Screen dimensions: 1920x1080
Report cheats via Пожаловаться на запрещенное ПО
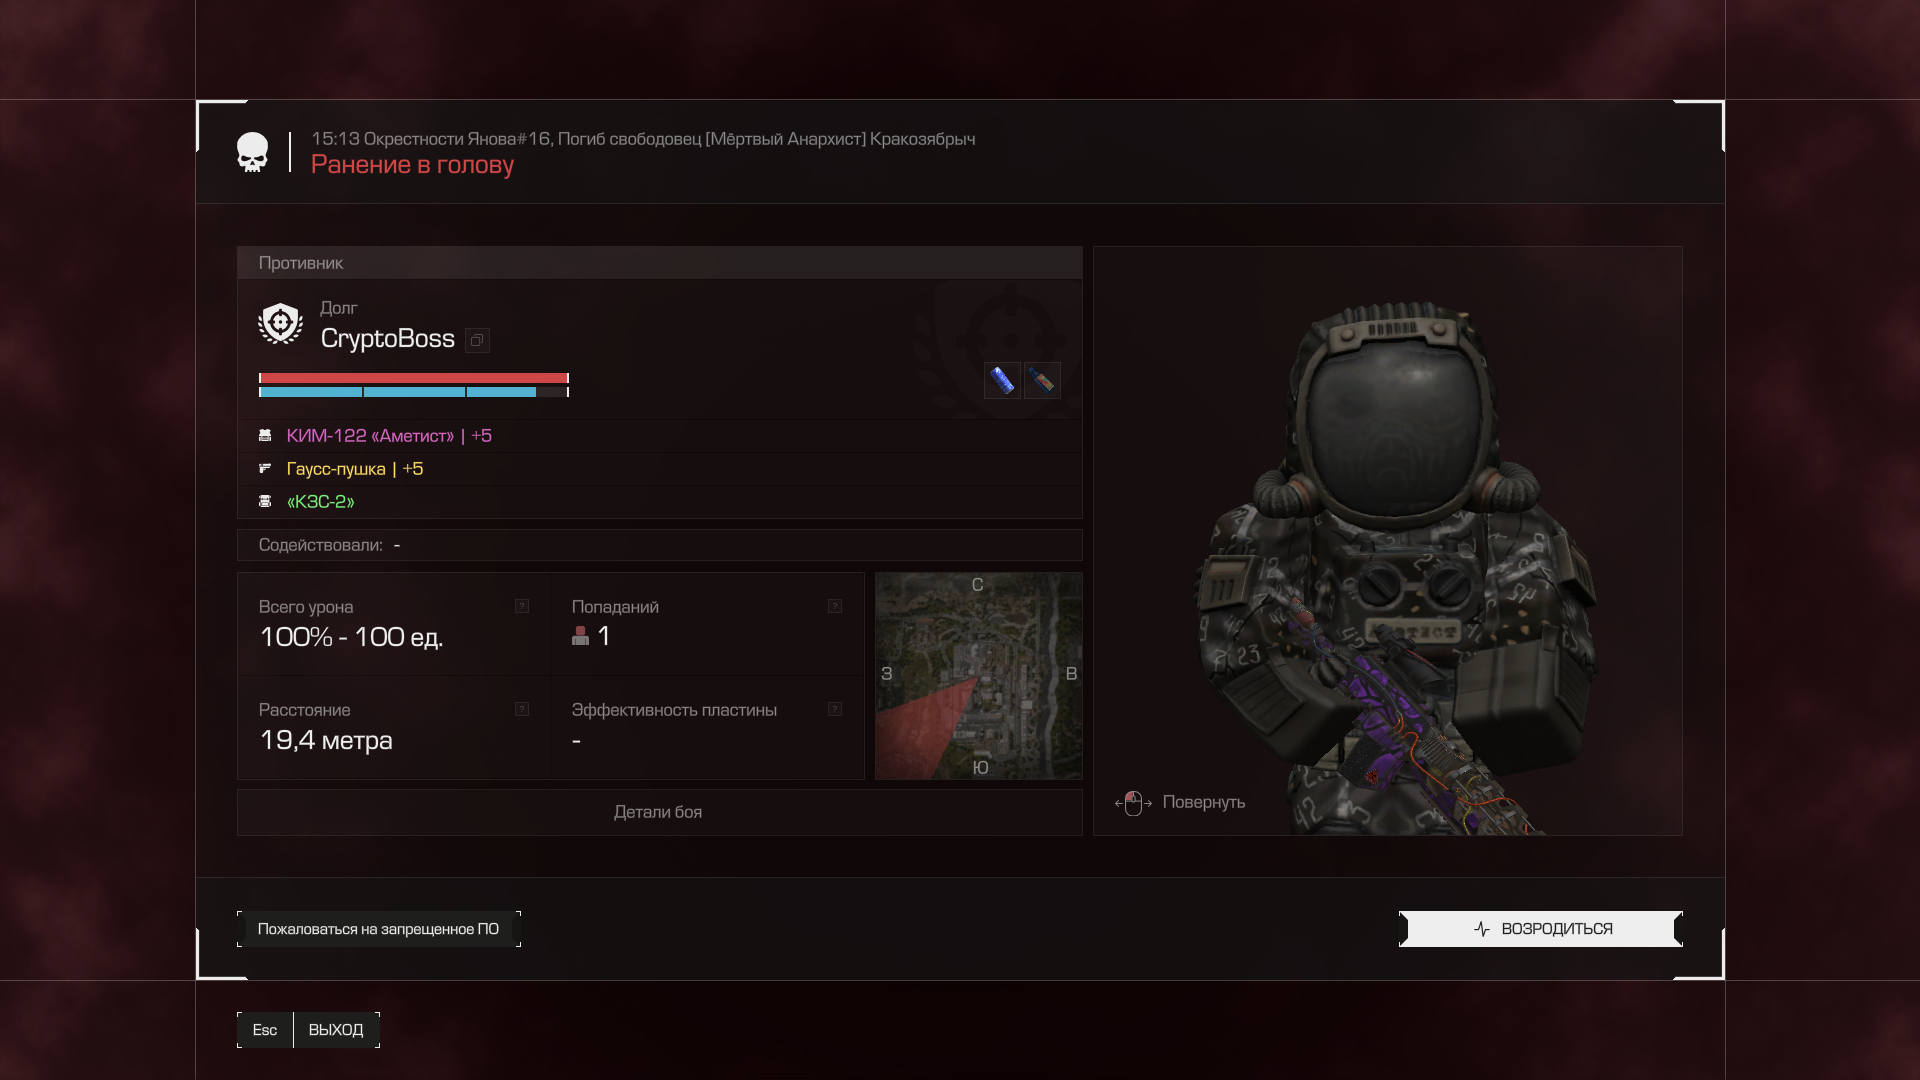click(x=378, y=929)
